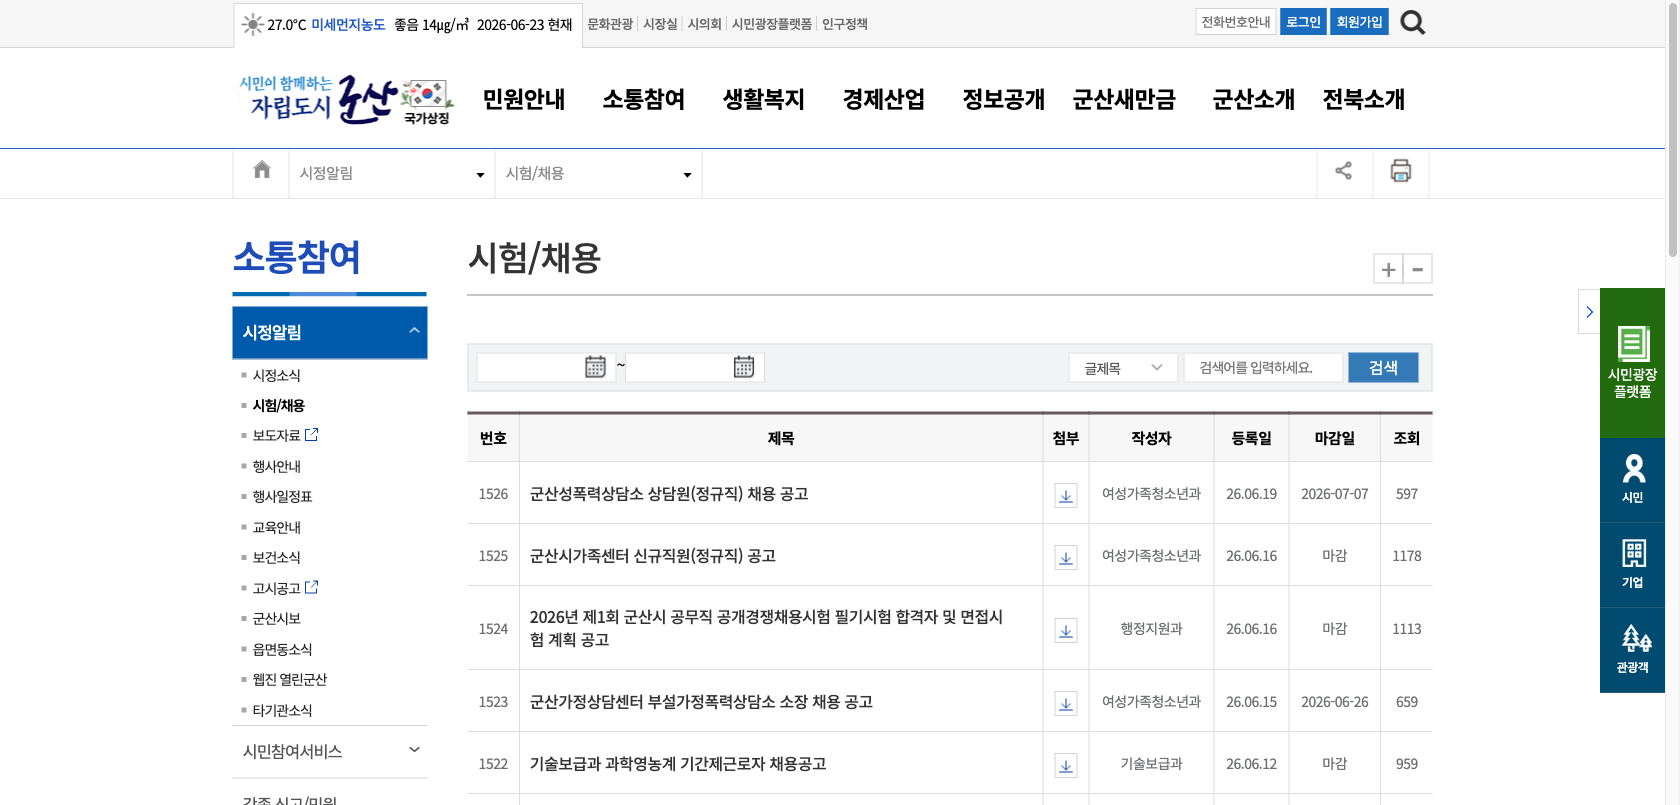
Task: Increase text size with plus button
Action: tap(1388, 269)
